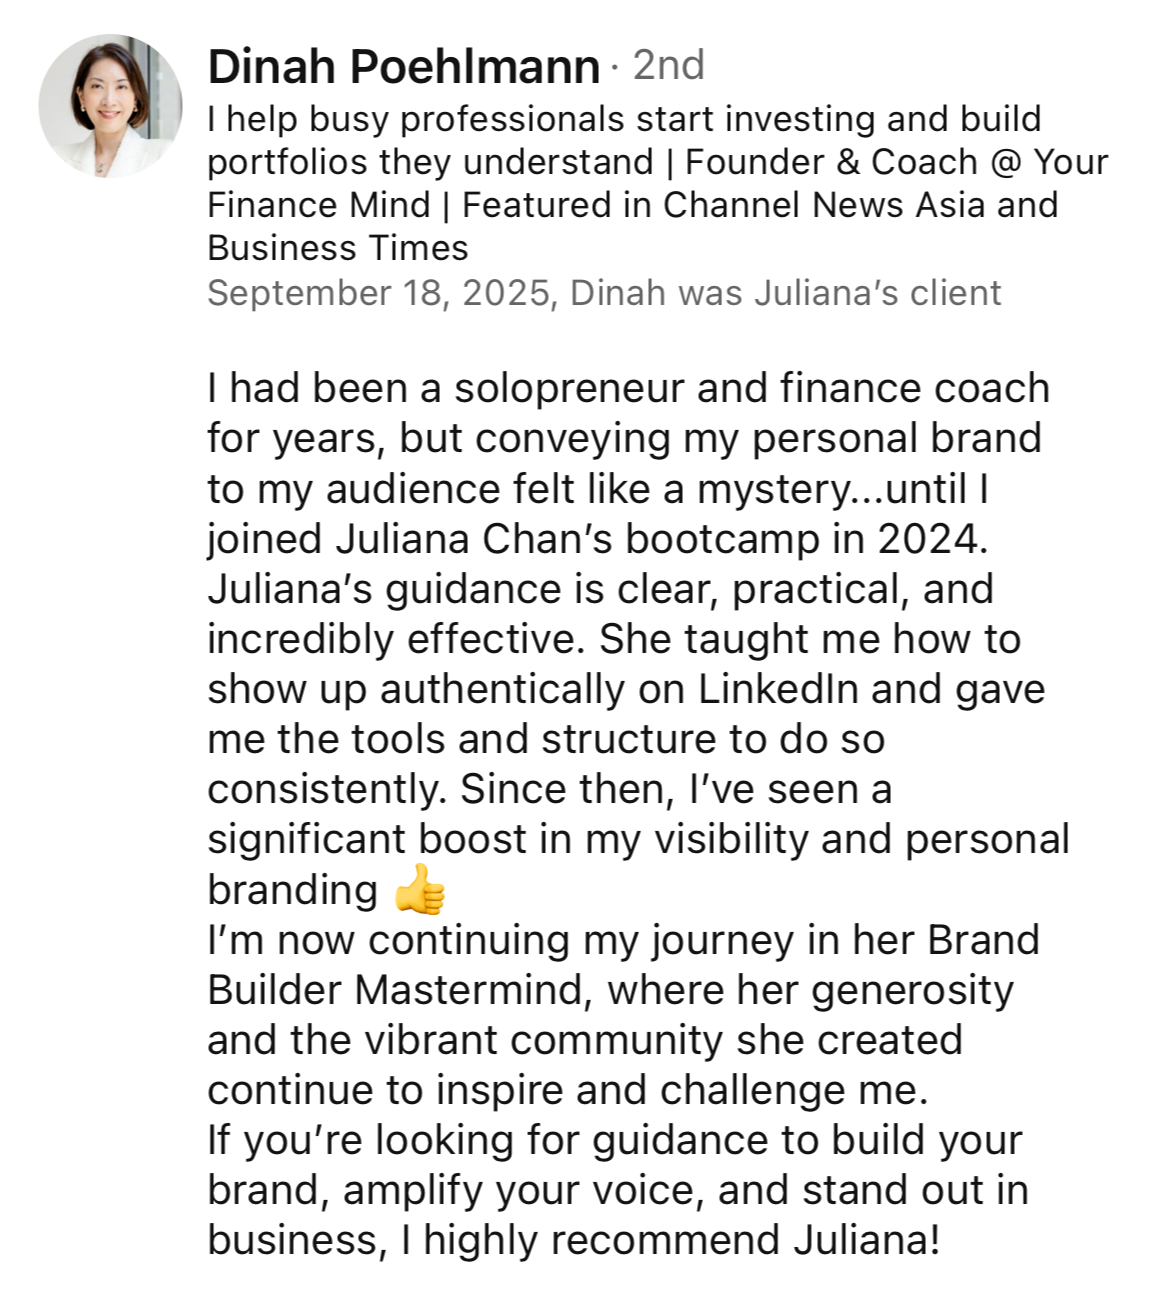This screenshot has height=1300, width=1157.
Task: Open Dinah Poehlmann's profile photo
Action: pos(110,106)
